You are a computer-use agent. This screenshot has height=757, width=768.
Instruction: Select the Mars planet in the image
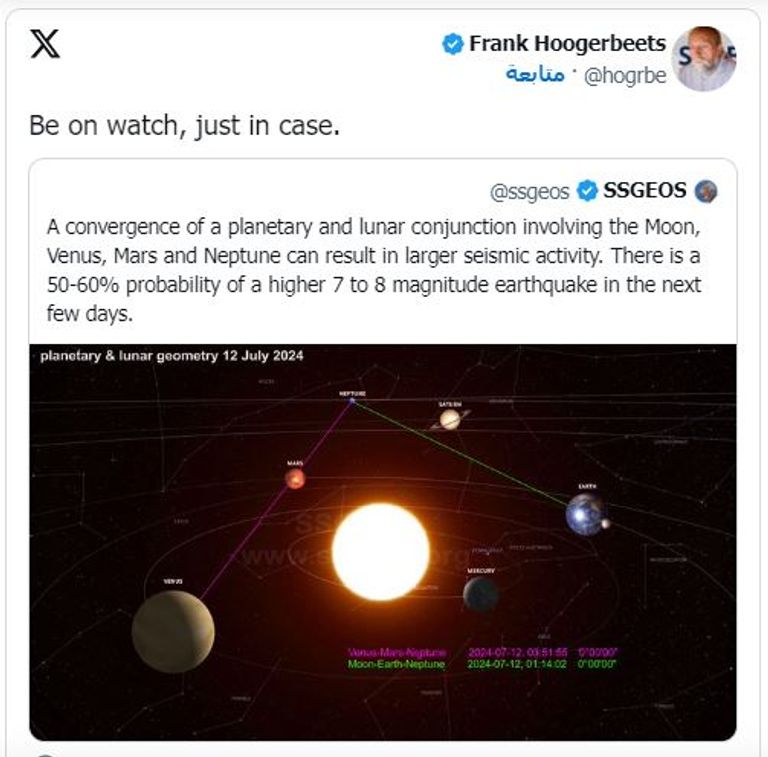295,478
